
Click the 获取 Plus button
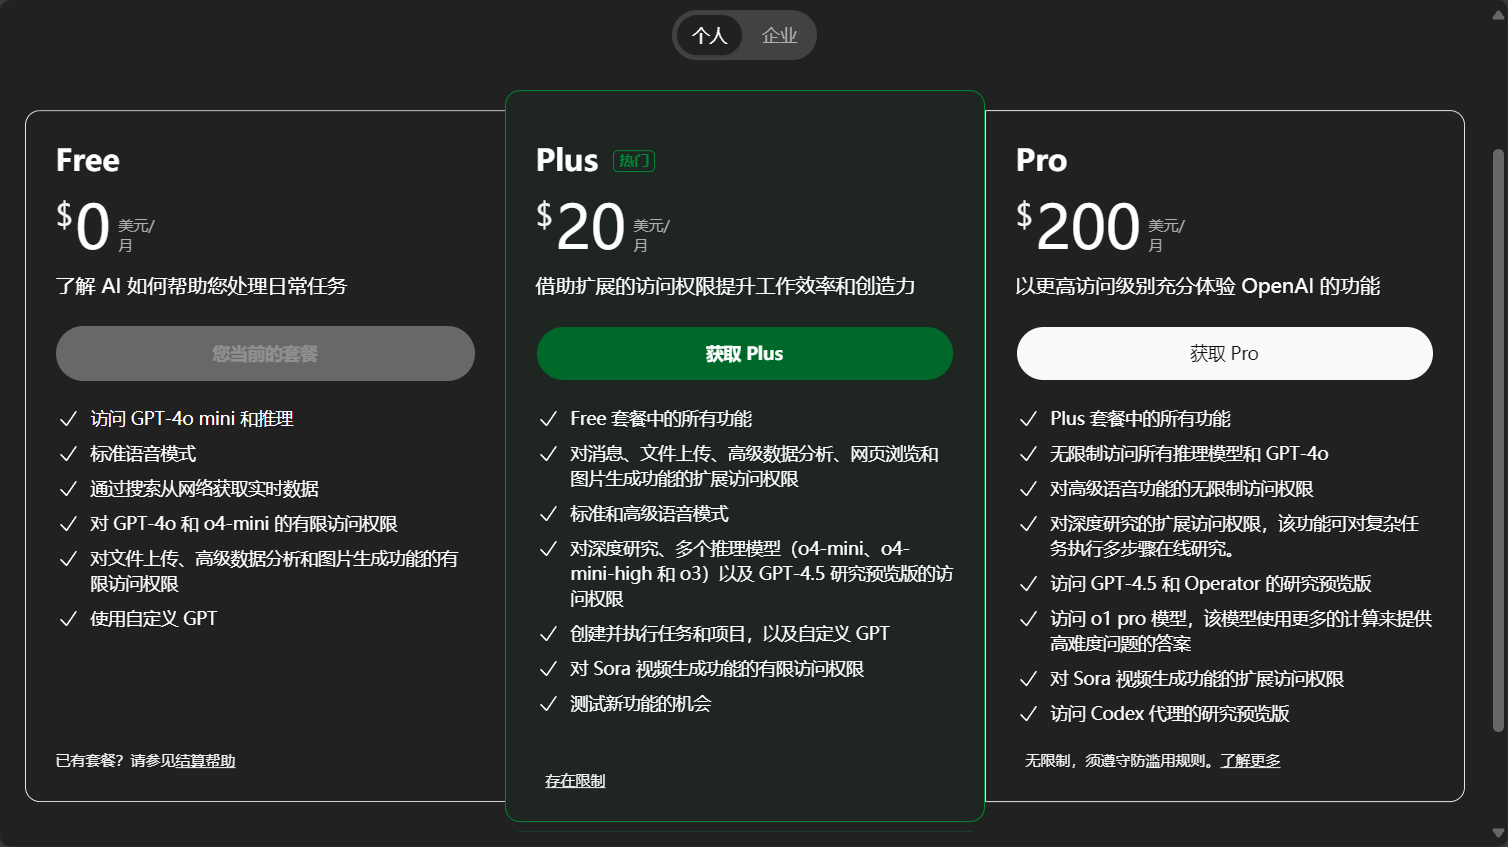745,353
